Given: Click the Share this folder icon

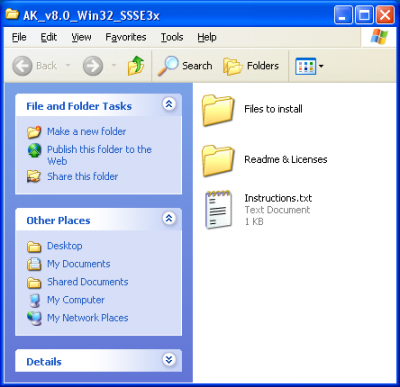Looking at the screenshot, I should pyautogui.click(x=34, y=176).
